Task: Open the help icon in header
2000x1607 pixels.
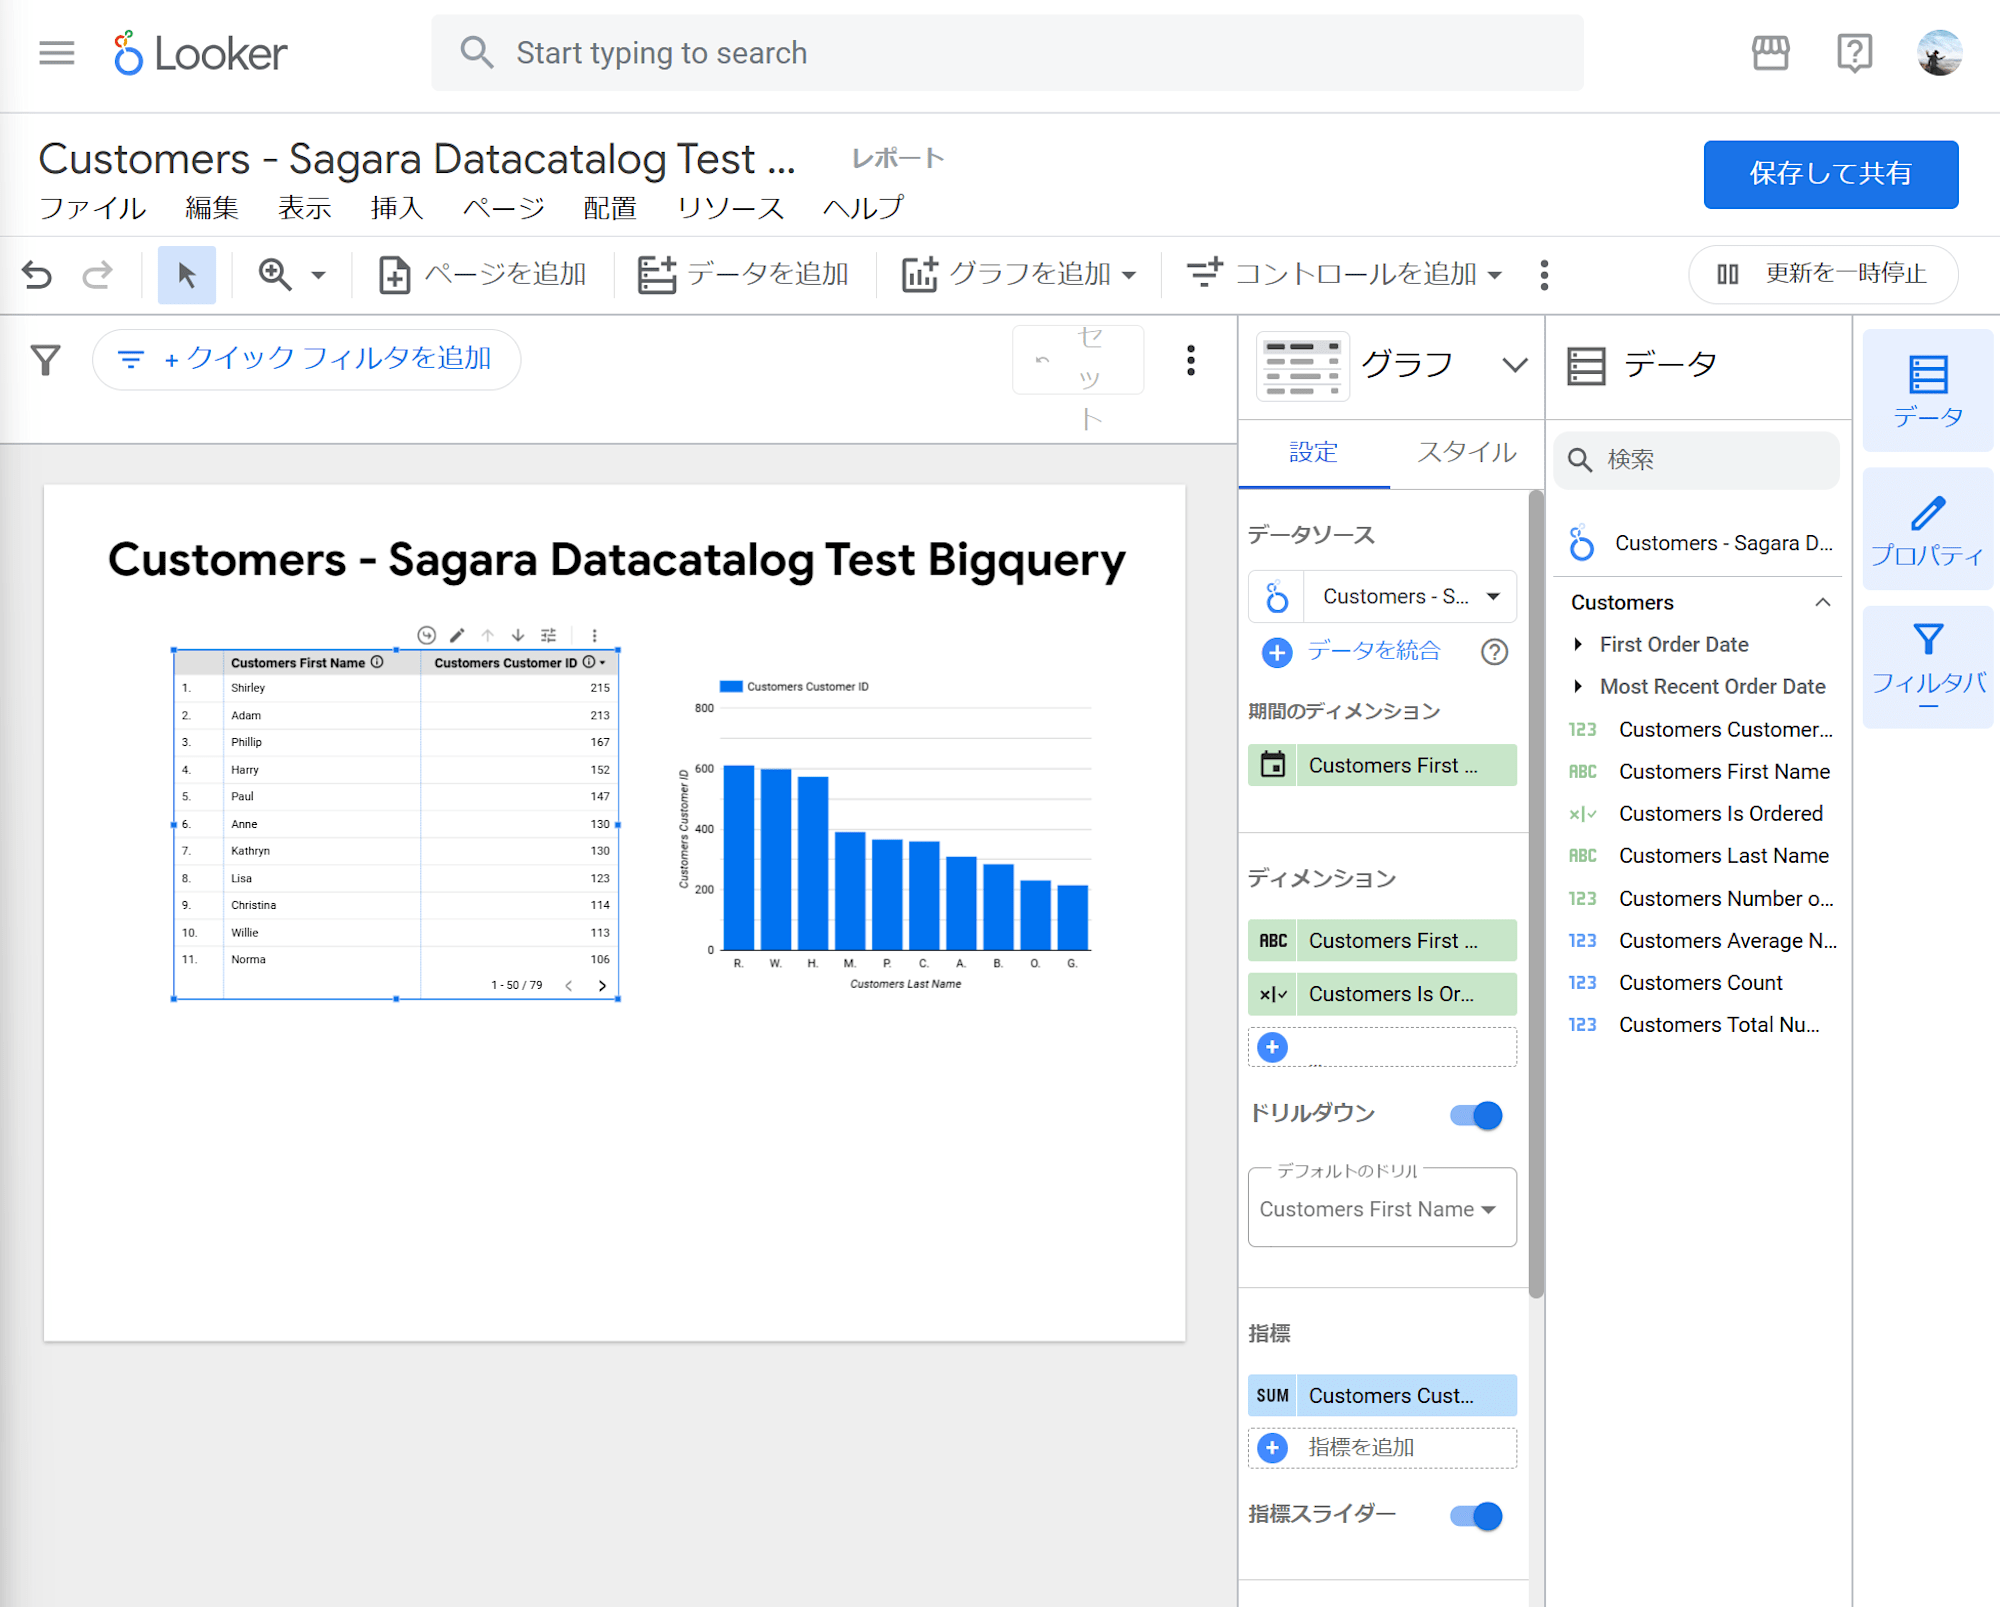Action: tap(1854, 52)
